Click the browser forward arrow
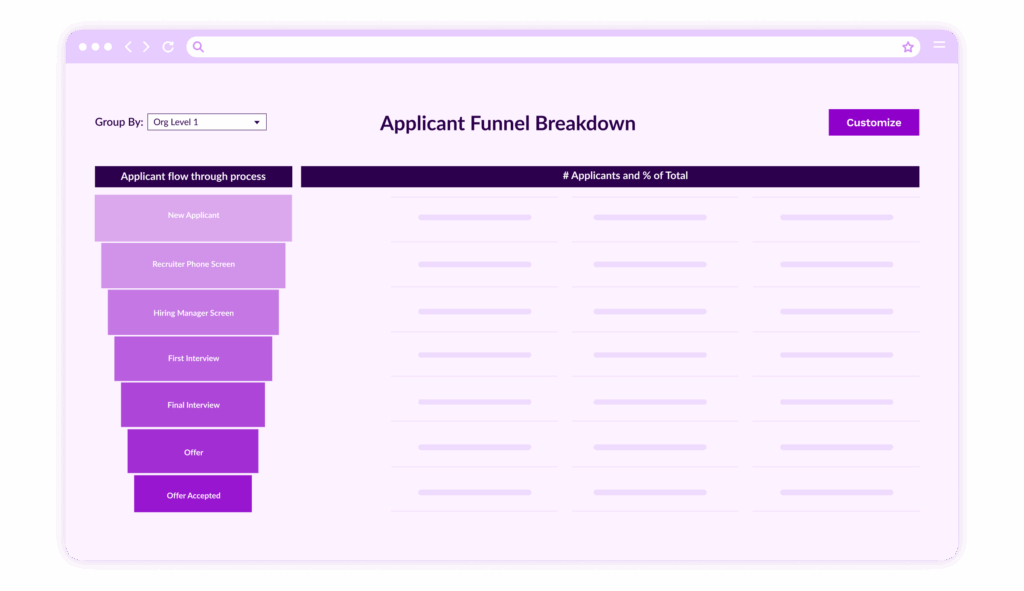The image size is (1024, 591). coord(146,47)
